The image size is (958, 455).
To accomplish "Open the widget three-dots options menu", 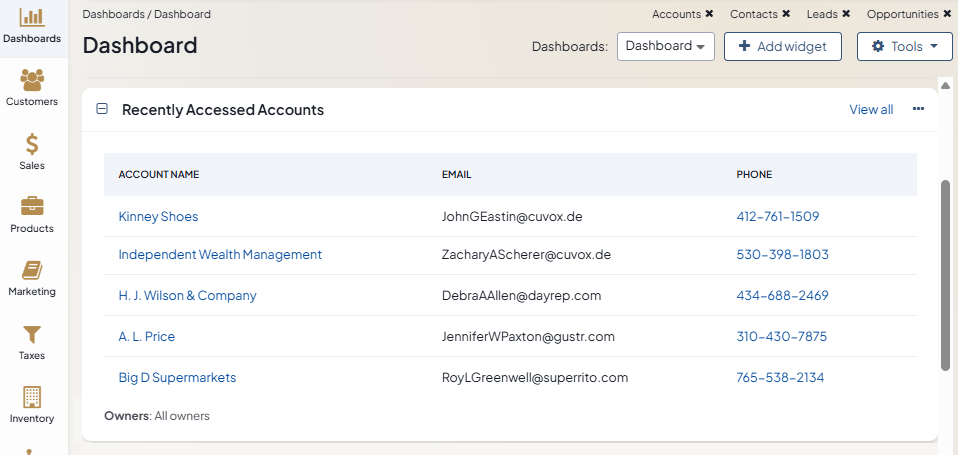I will (x=918, y=110).
